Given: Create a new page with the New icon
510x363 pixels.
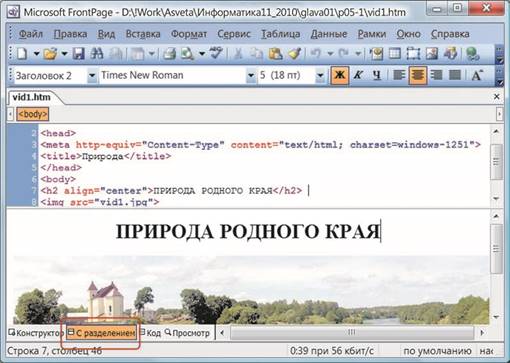Looking at the screenshot, I should (x=22, y=53).
